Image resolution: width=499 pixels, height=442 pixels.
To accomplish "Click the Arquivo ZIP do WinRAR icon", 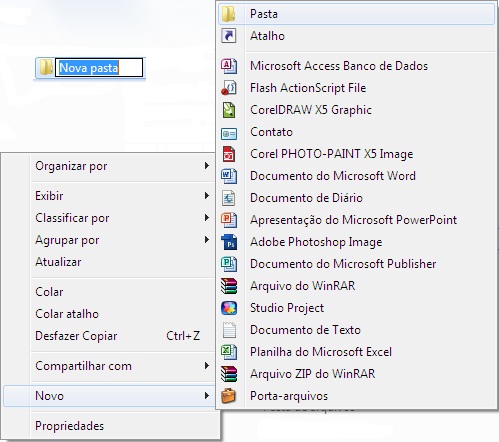I will tap(229, 374).
